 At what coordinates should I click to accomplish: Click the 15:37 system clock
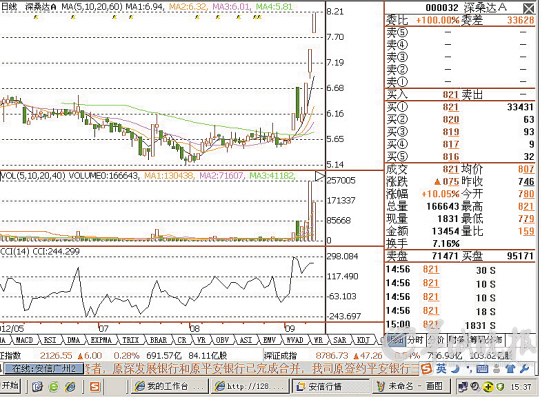coord(521,387)
